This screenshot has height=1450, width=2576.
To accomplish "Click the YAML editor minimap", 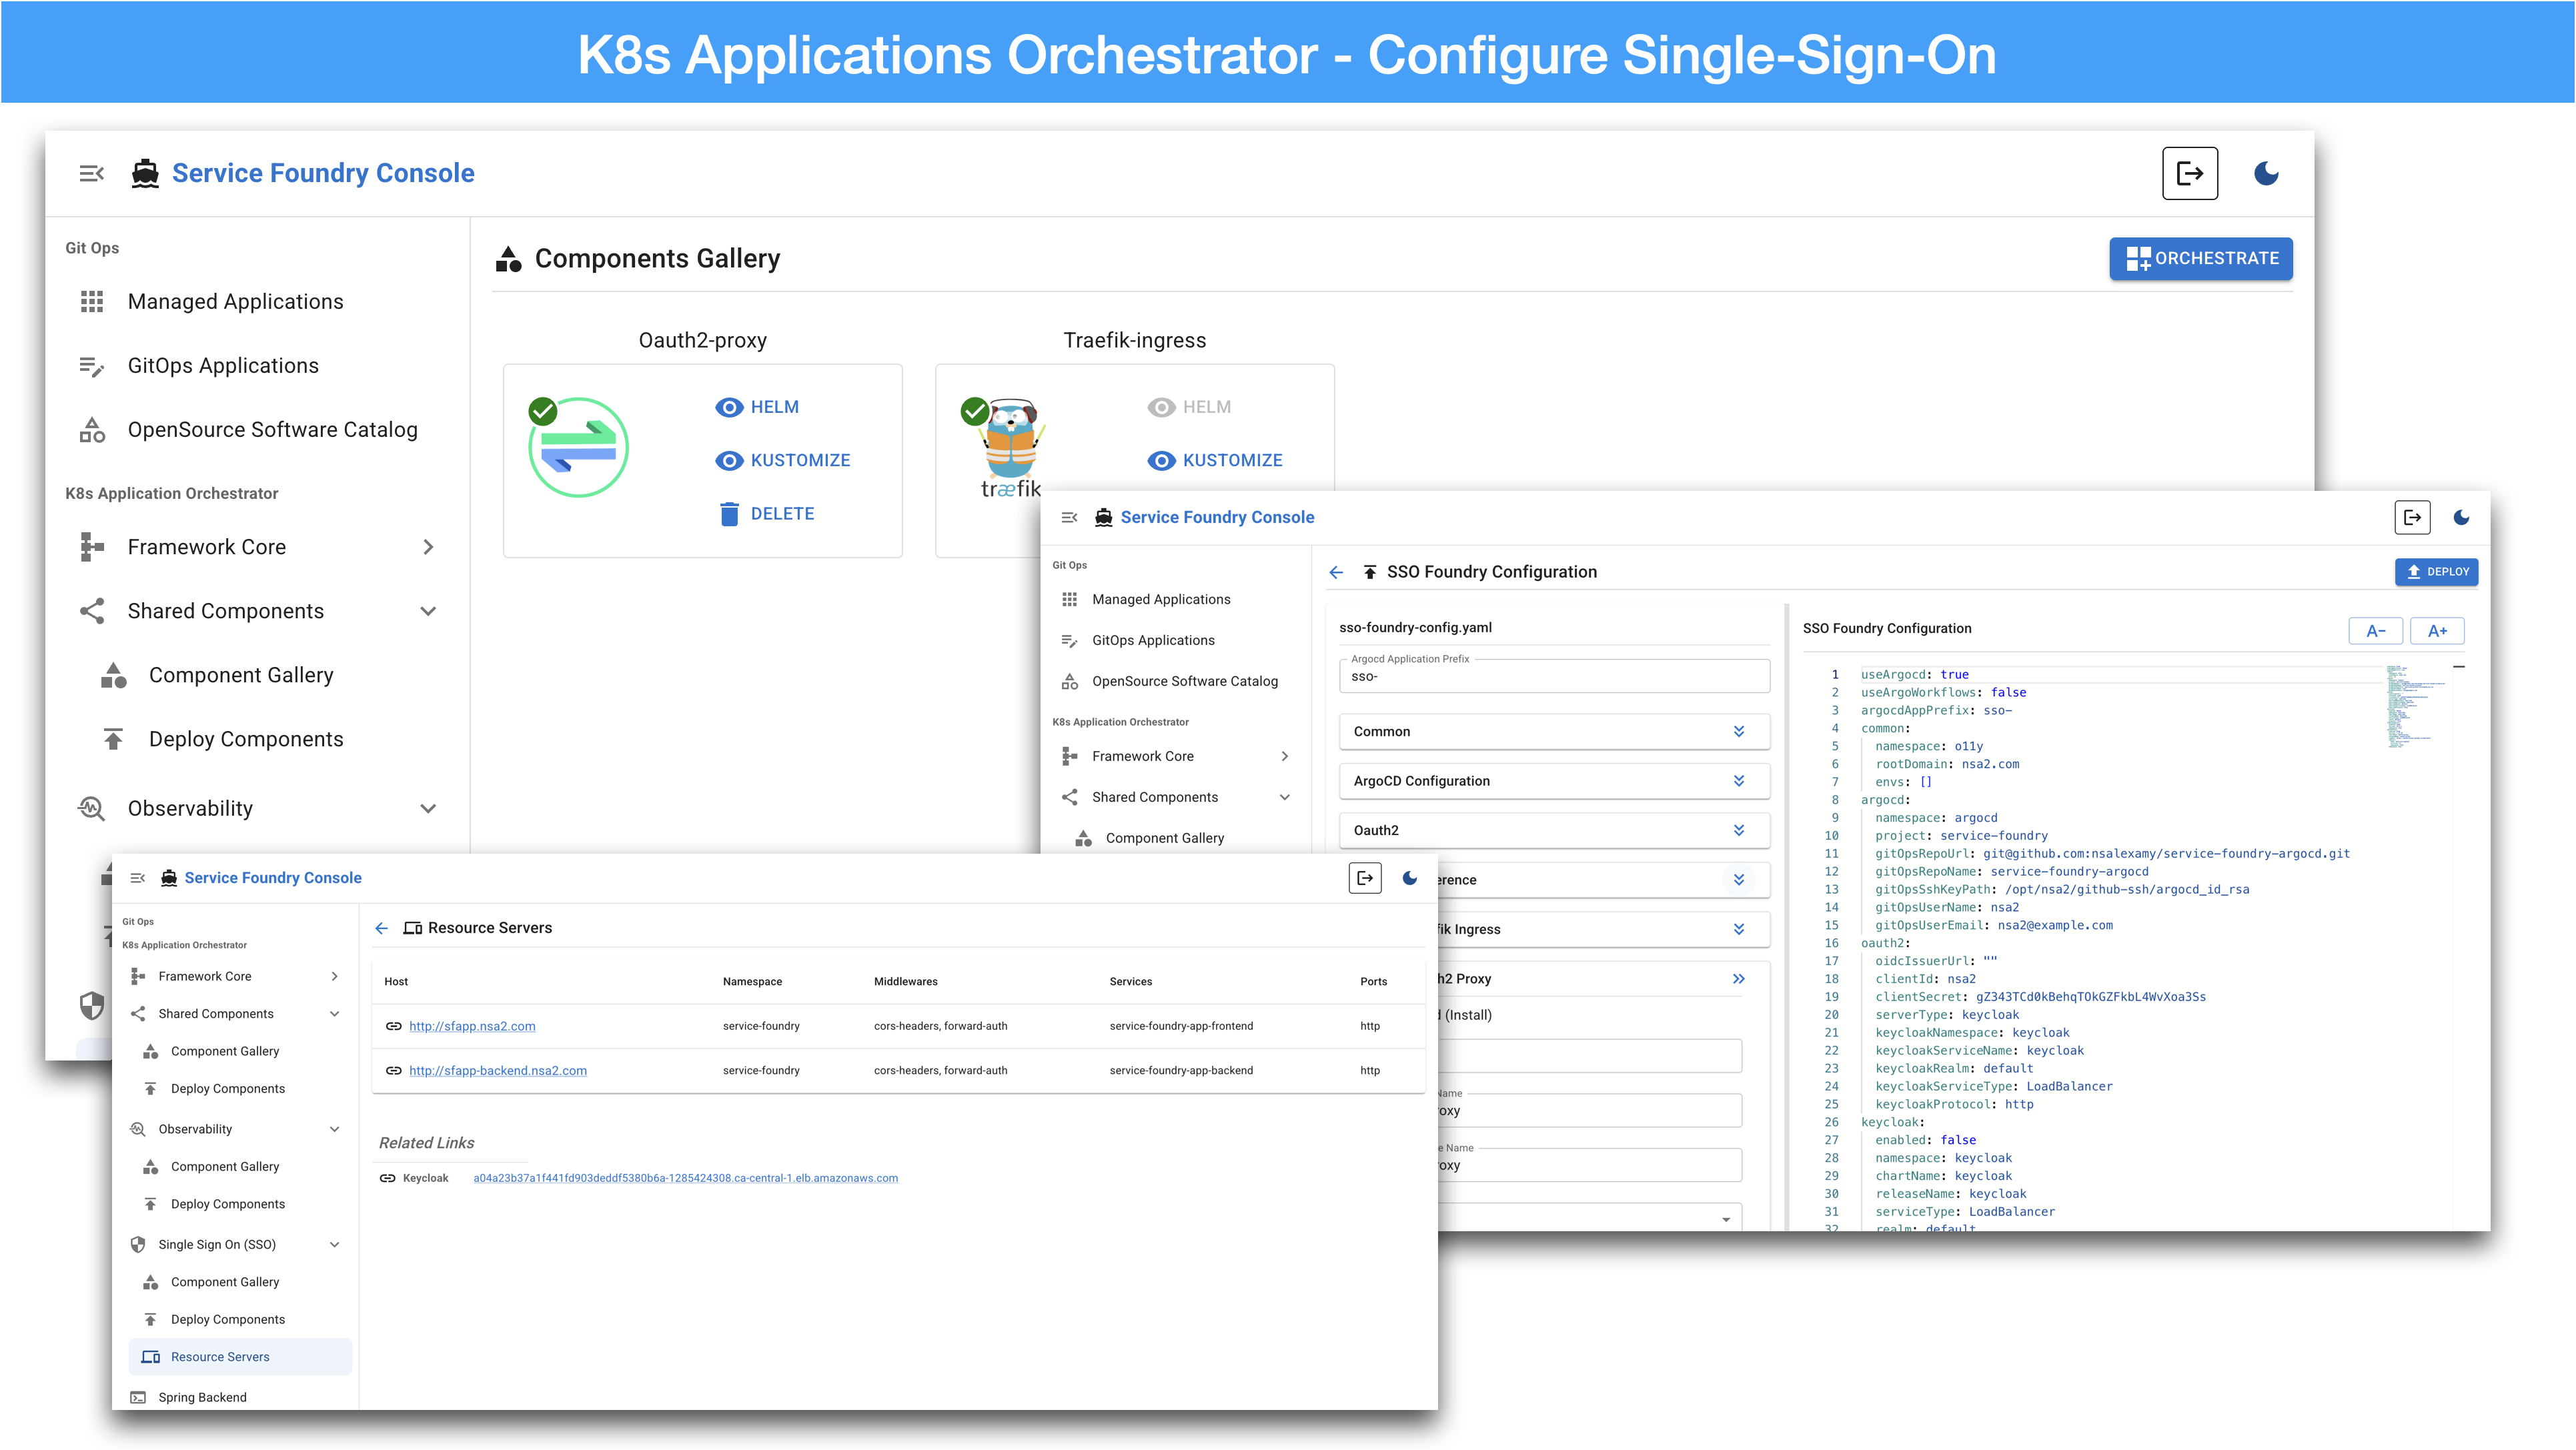I will coord(2415,706).
